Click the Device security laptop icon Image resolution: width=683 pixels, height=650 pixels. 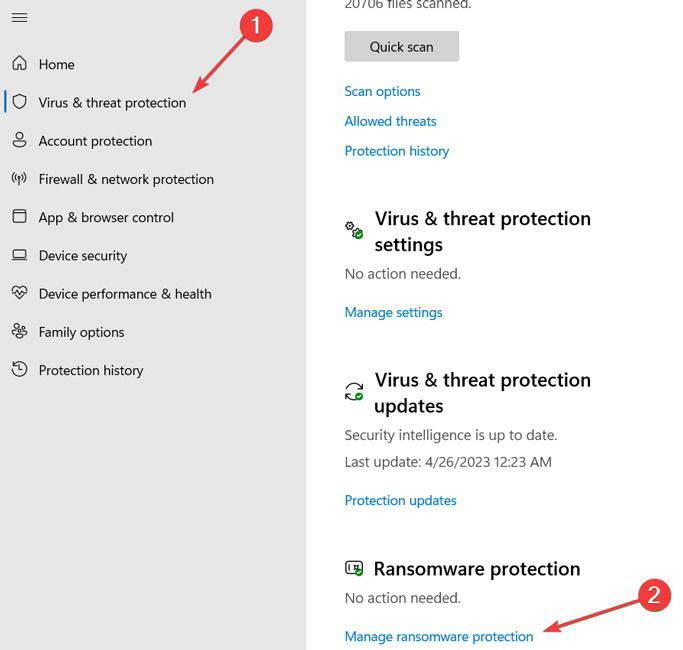point(20,255)
